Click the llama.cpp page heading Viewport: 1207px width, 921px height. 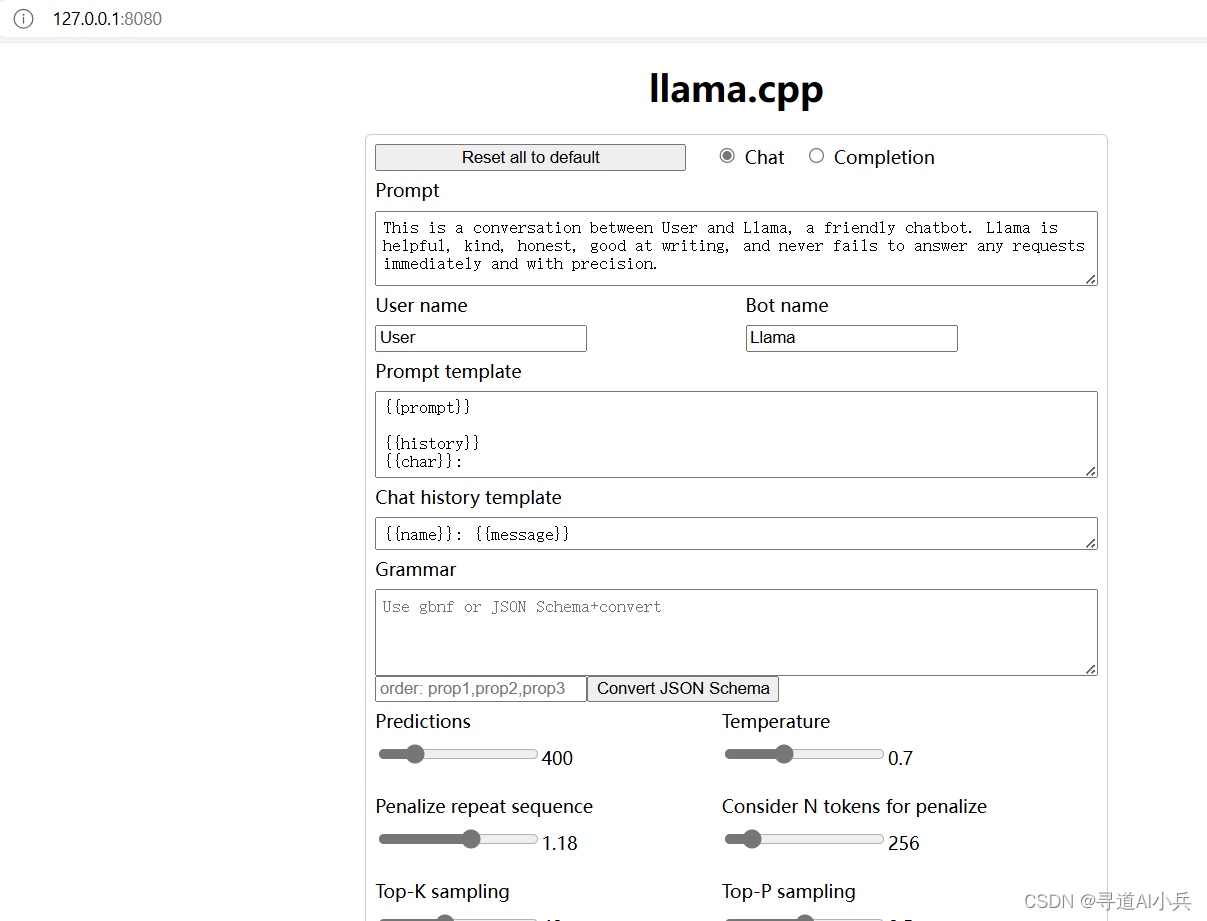(736, 90)
